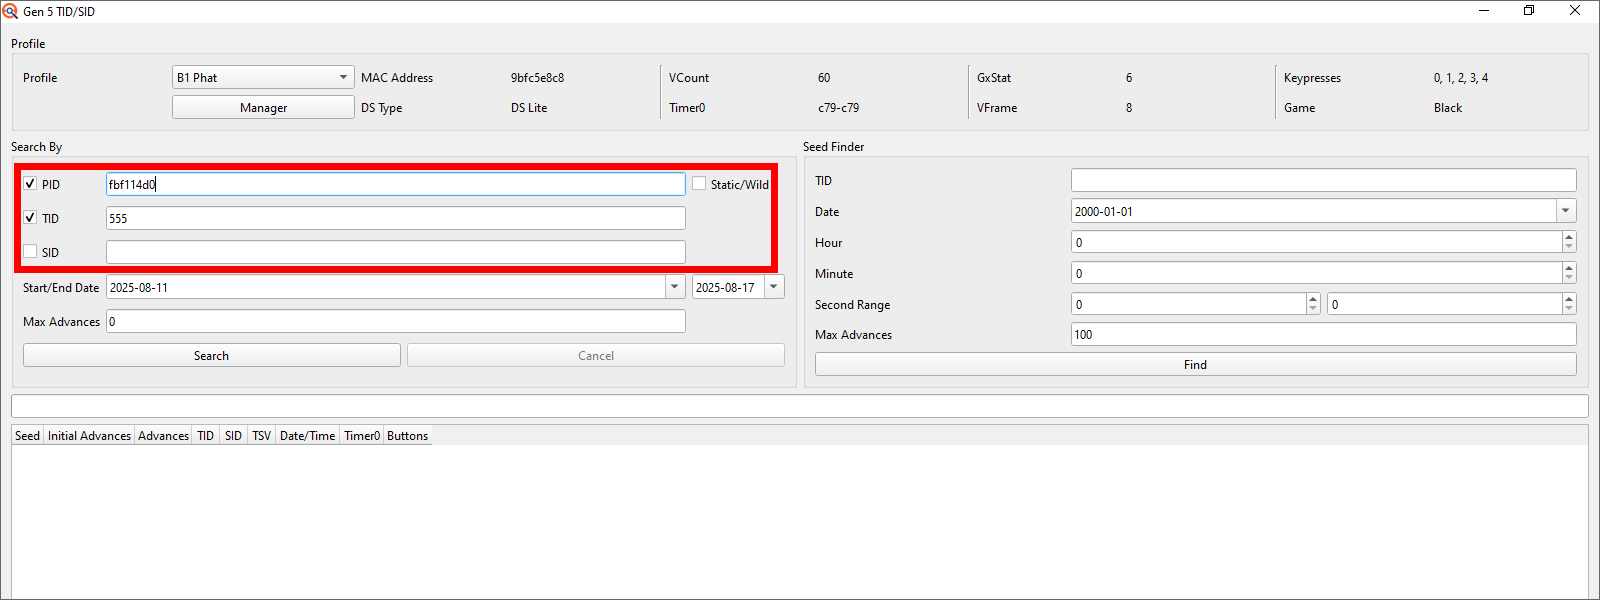The image size is (1600, 600).
Task: Enable the Static/Wild checkbox
Action: (x=699, y=184)
